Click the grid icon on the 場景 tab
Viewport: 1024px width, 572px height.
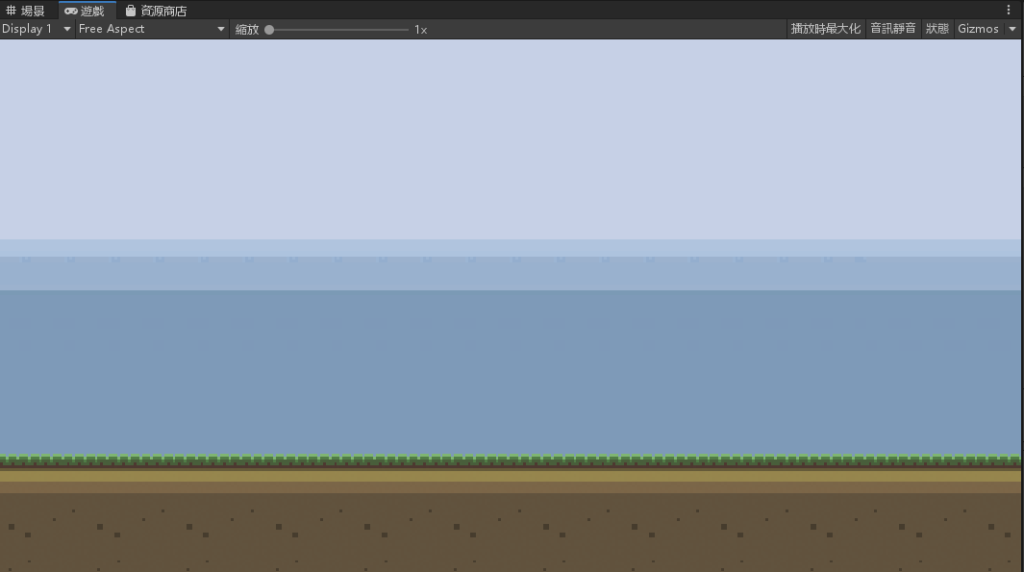coord(11,11)
